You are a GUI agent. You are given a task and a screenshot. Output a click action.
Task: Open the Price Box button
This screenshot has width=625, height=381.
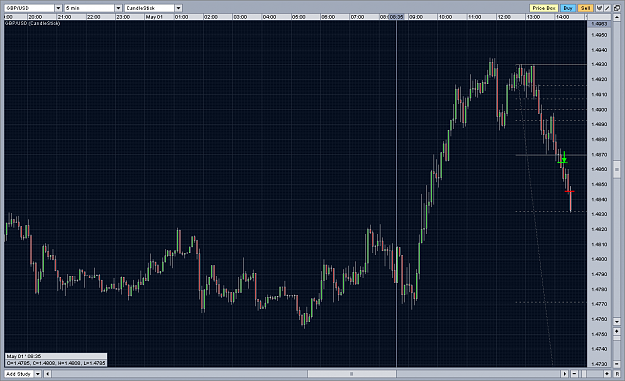point(544,8)
